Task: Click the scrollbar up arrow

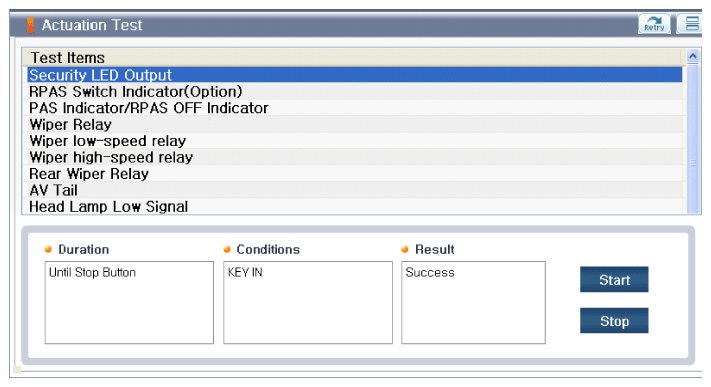Action: (x=692, y=56)
